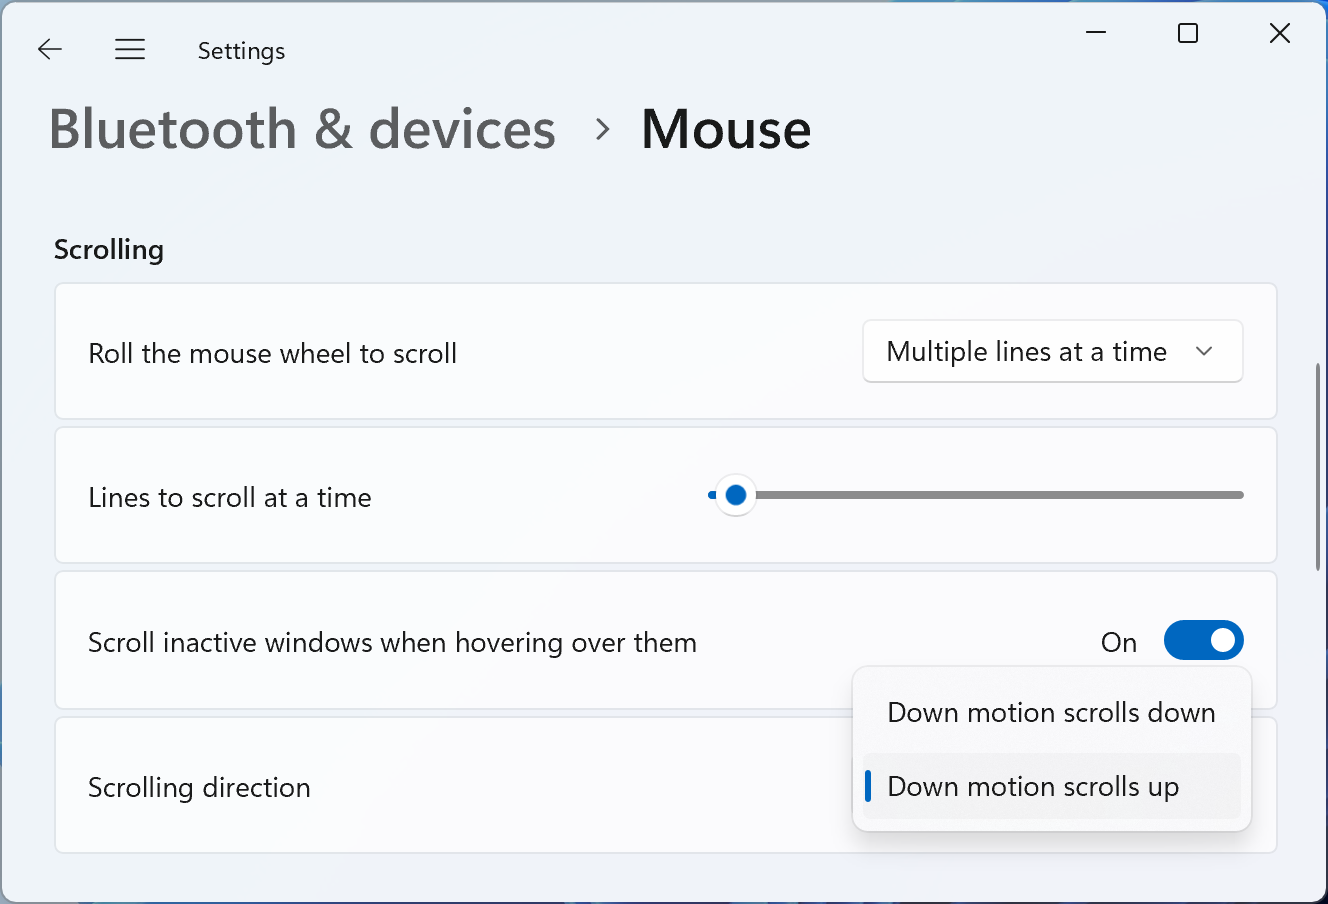Click the Roll the mouse wheel to scroll label
Viewport: 1328px width, 904px height.
272,353
